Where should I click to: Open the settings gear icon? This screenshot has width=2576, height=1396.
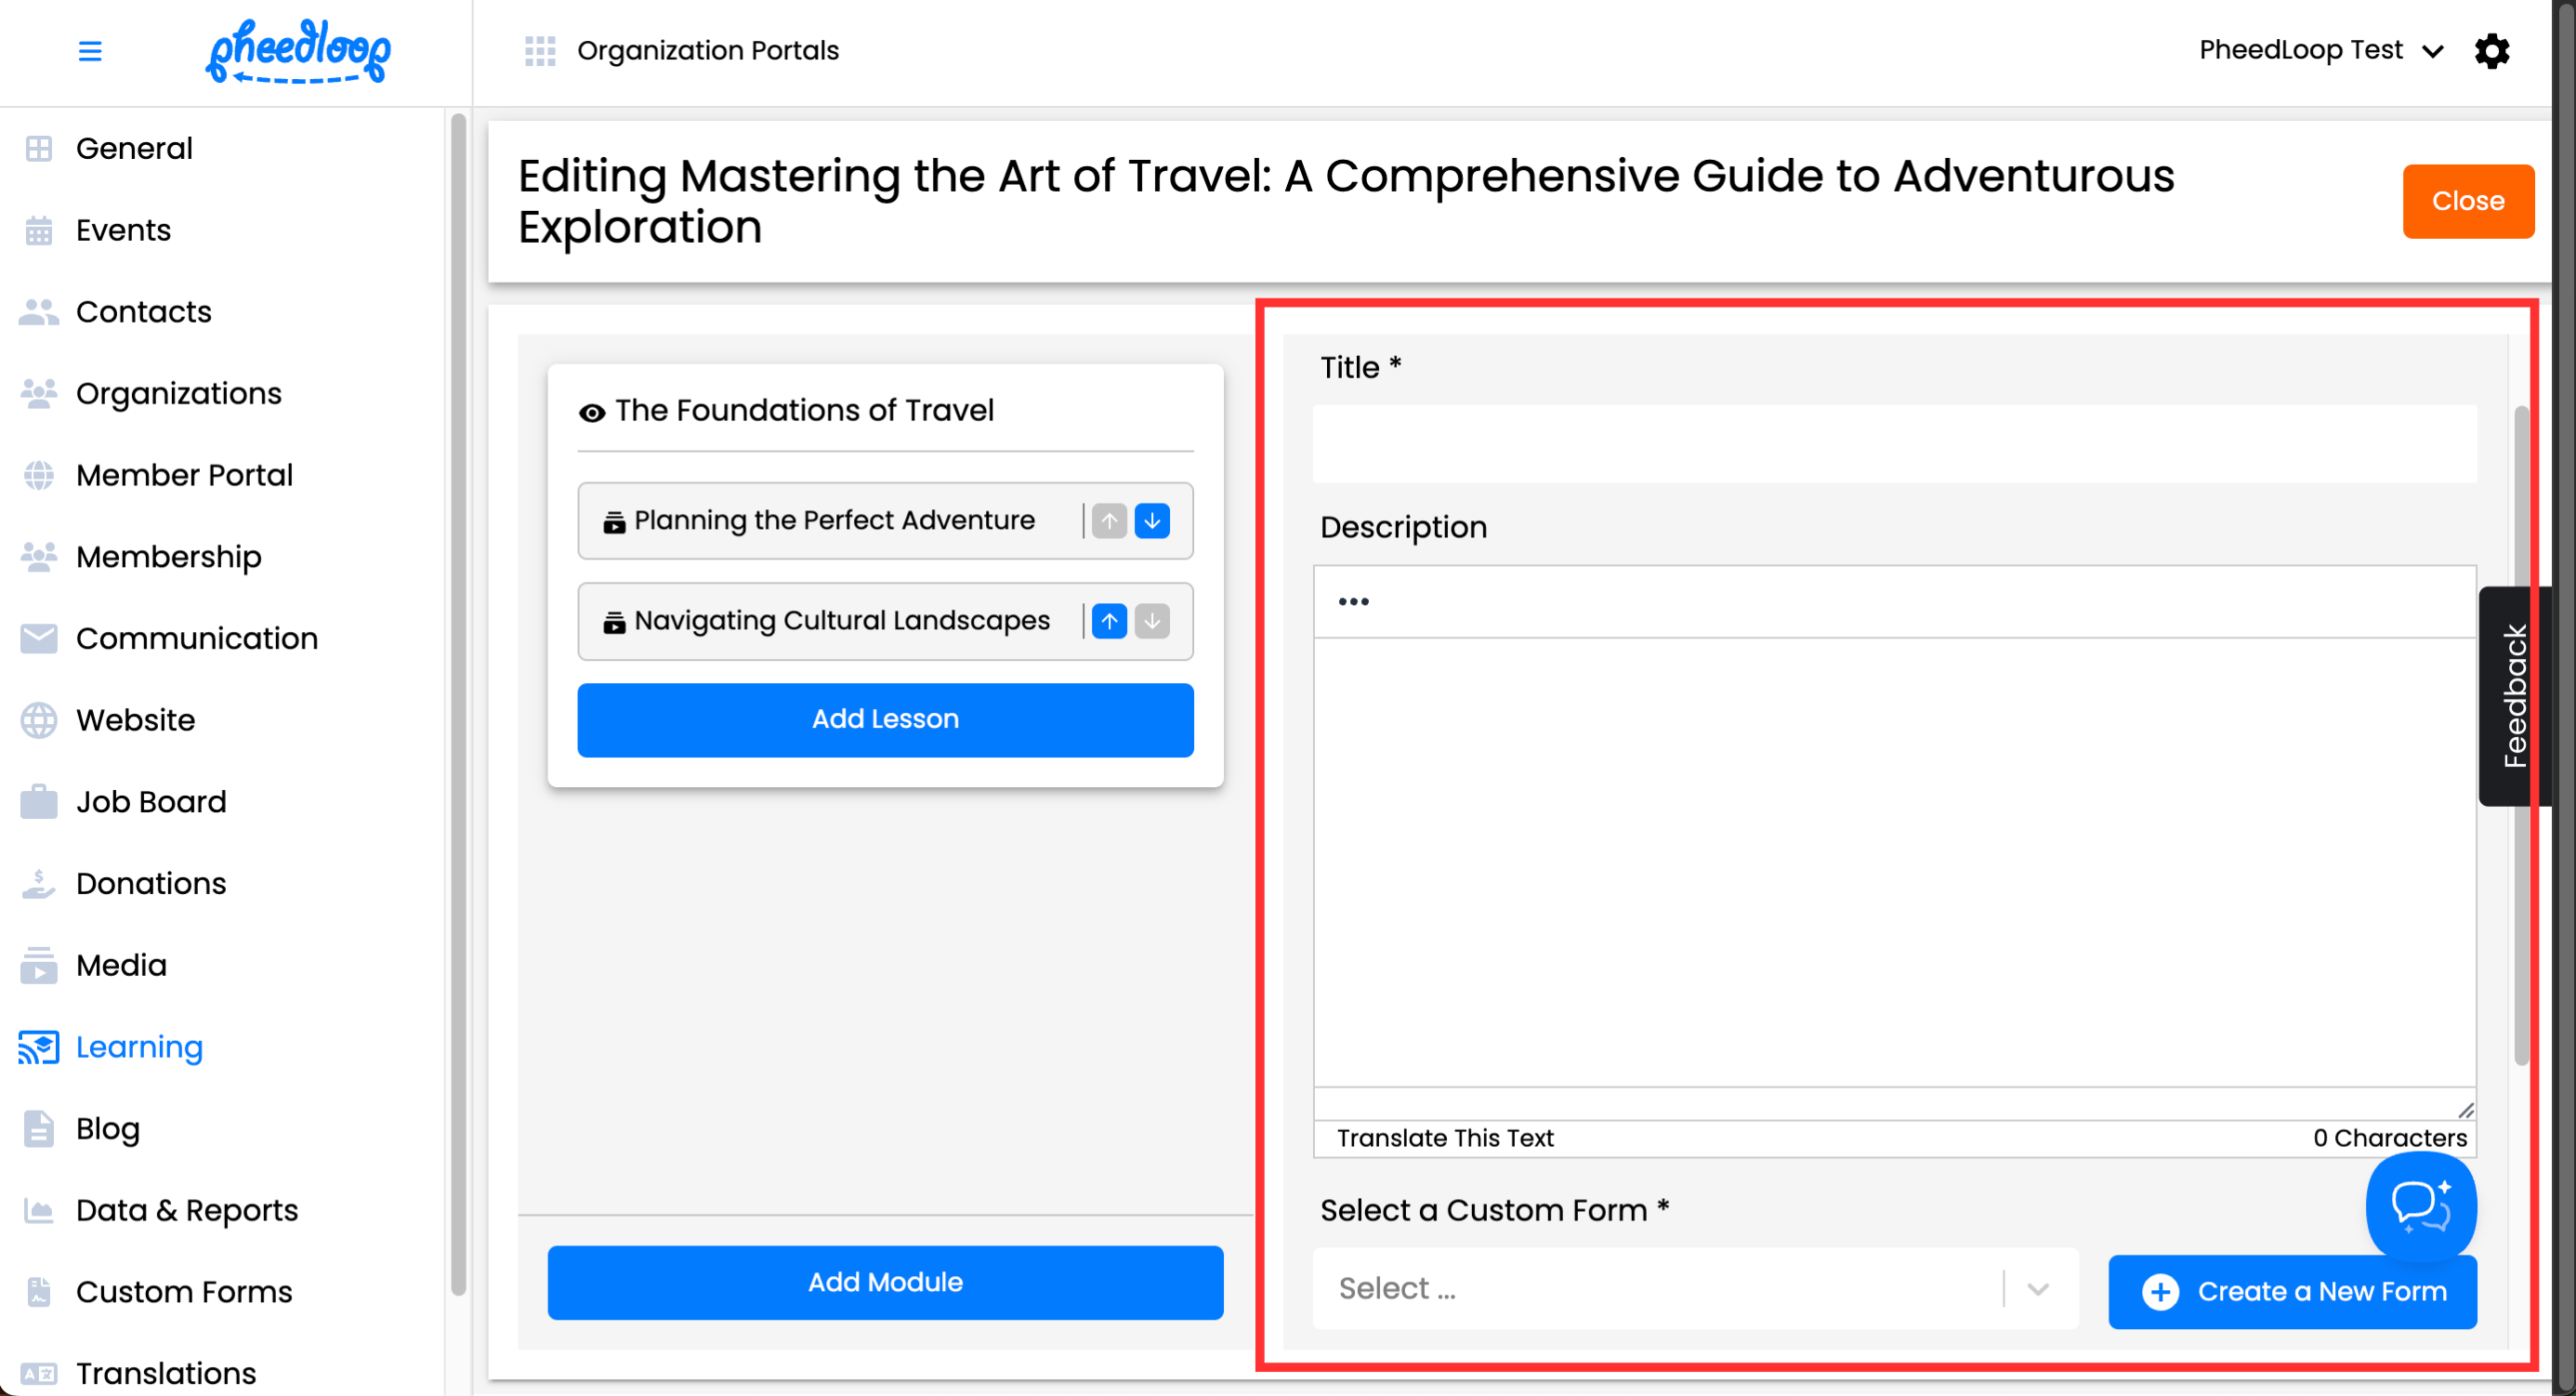(x=2491, y=51)
